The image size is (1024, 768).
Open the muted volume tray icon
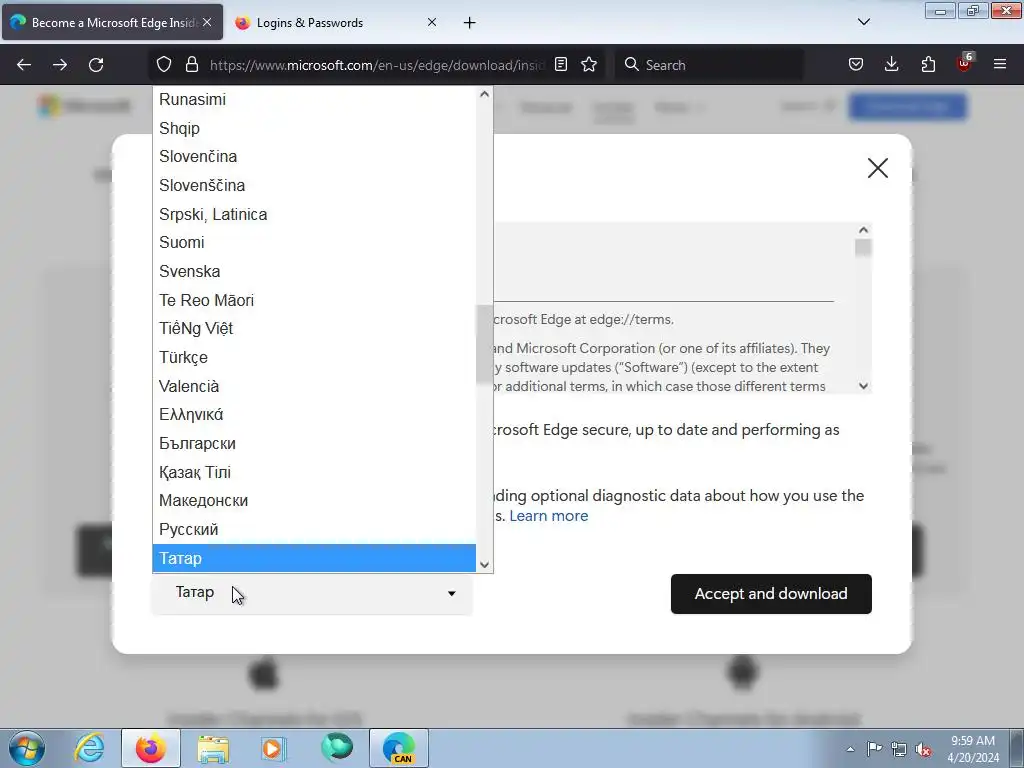tap(923, 749)
